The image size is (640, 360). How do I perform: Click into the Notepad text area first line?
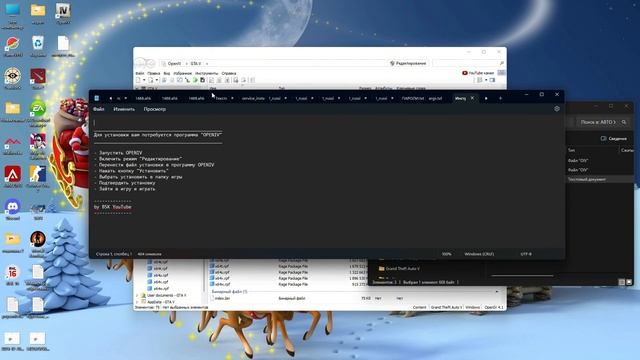point(327,122)
